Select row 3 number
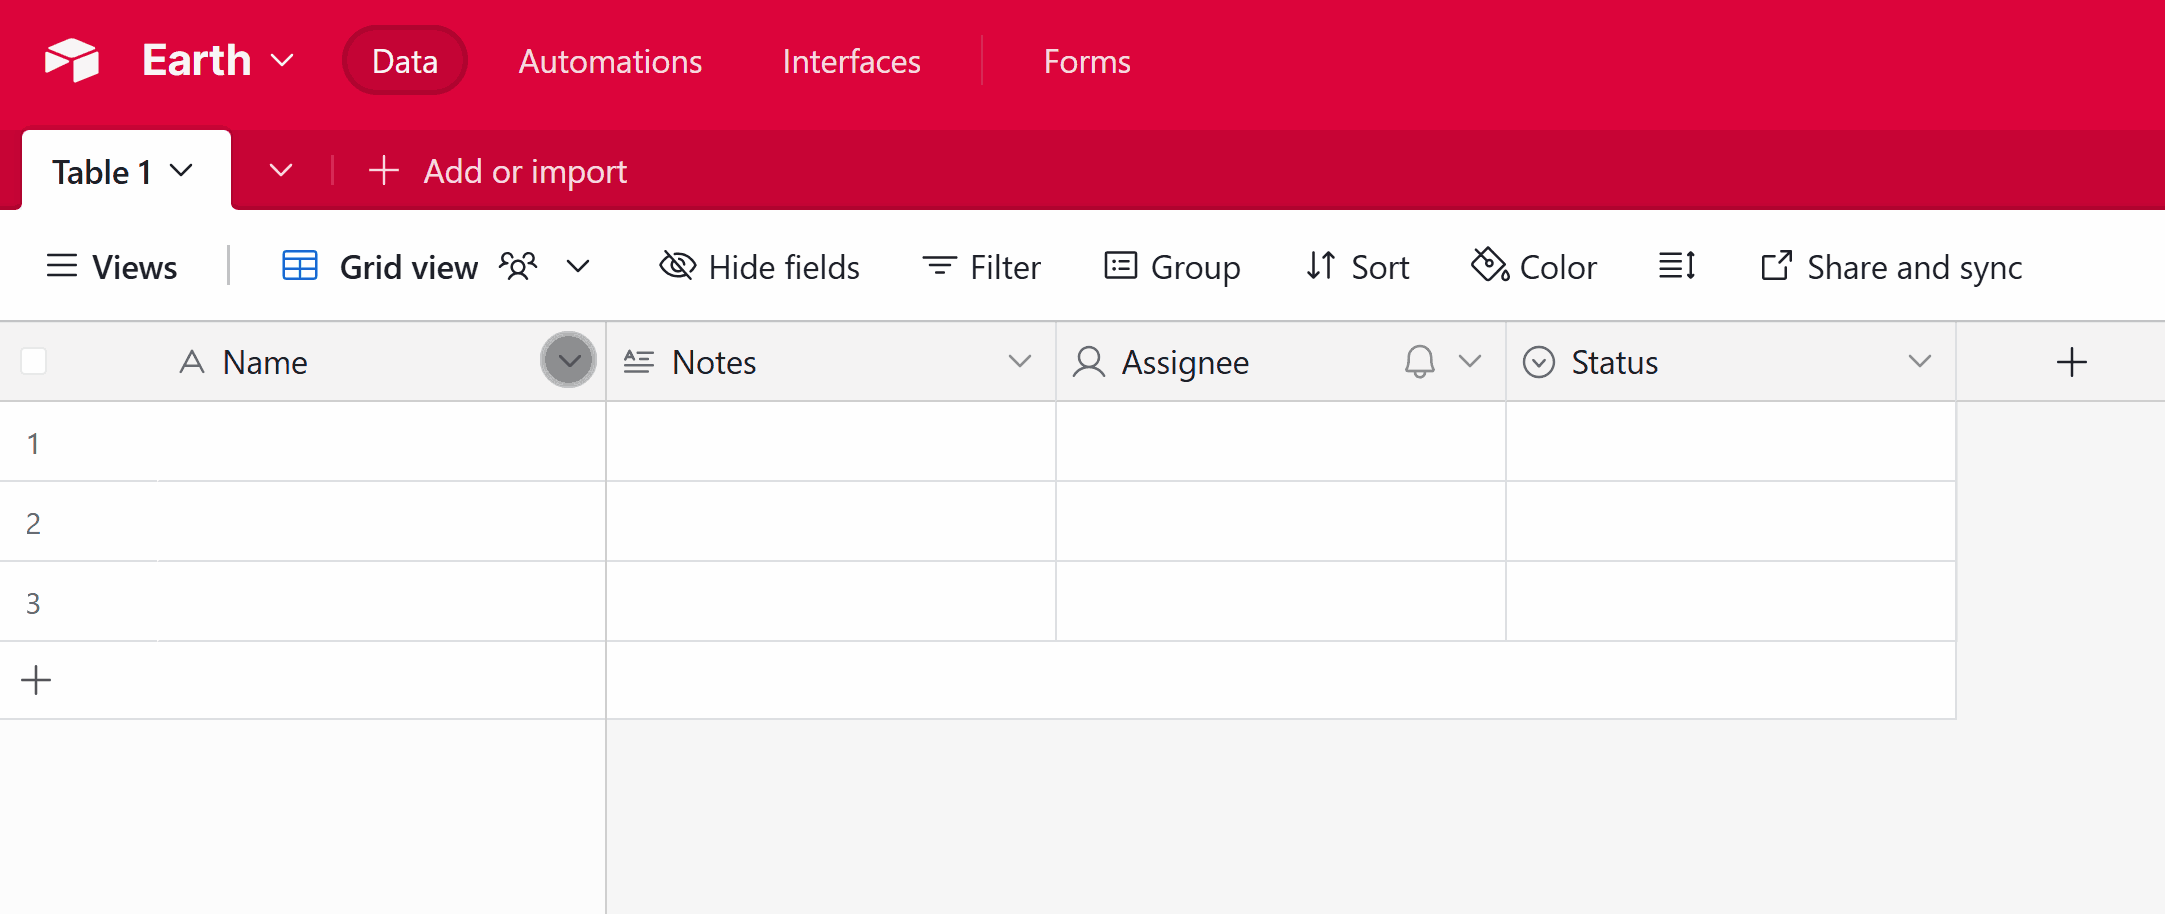The height and width of the screenshot is (914, 2165). (x=33, y=603)
